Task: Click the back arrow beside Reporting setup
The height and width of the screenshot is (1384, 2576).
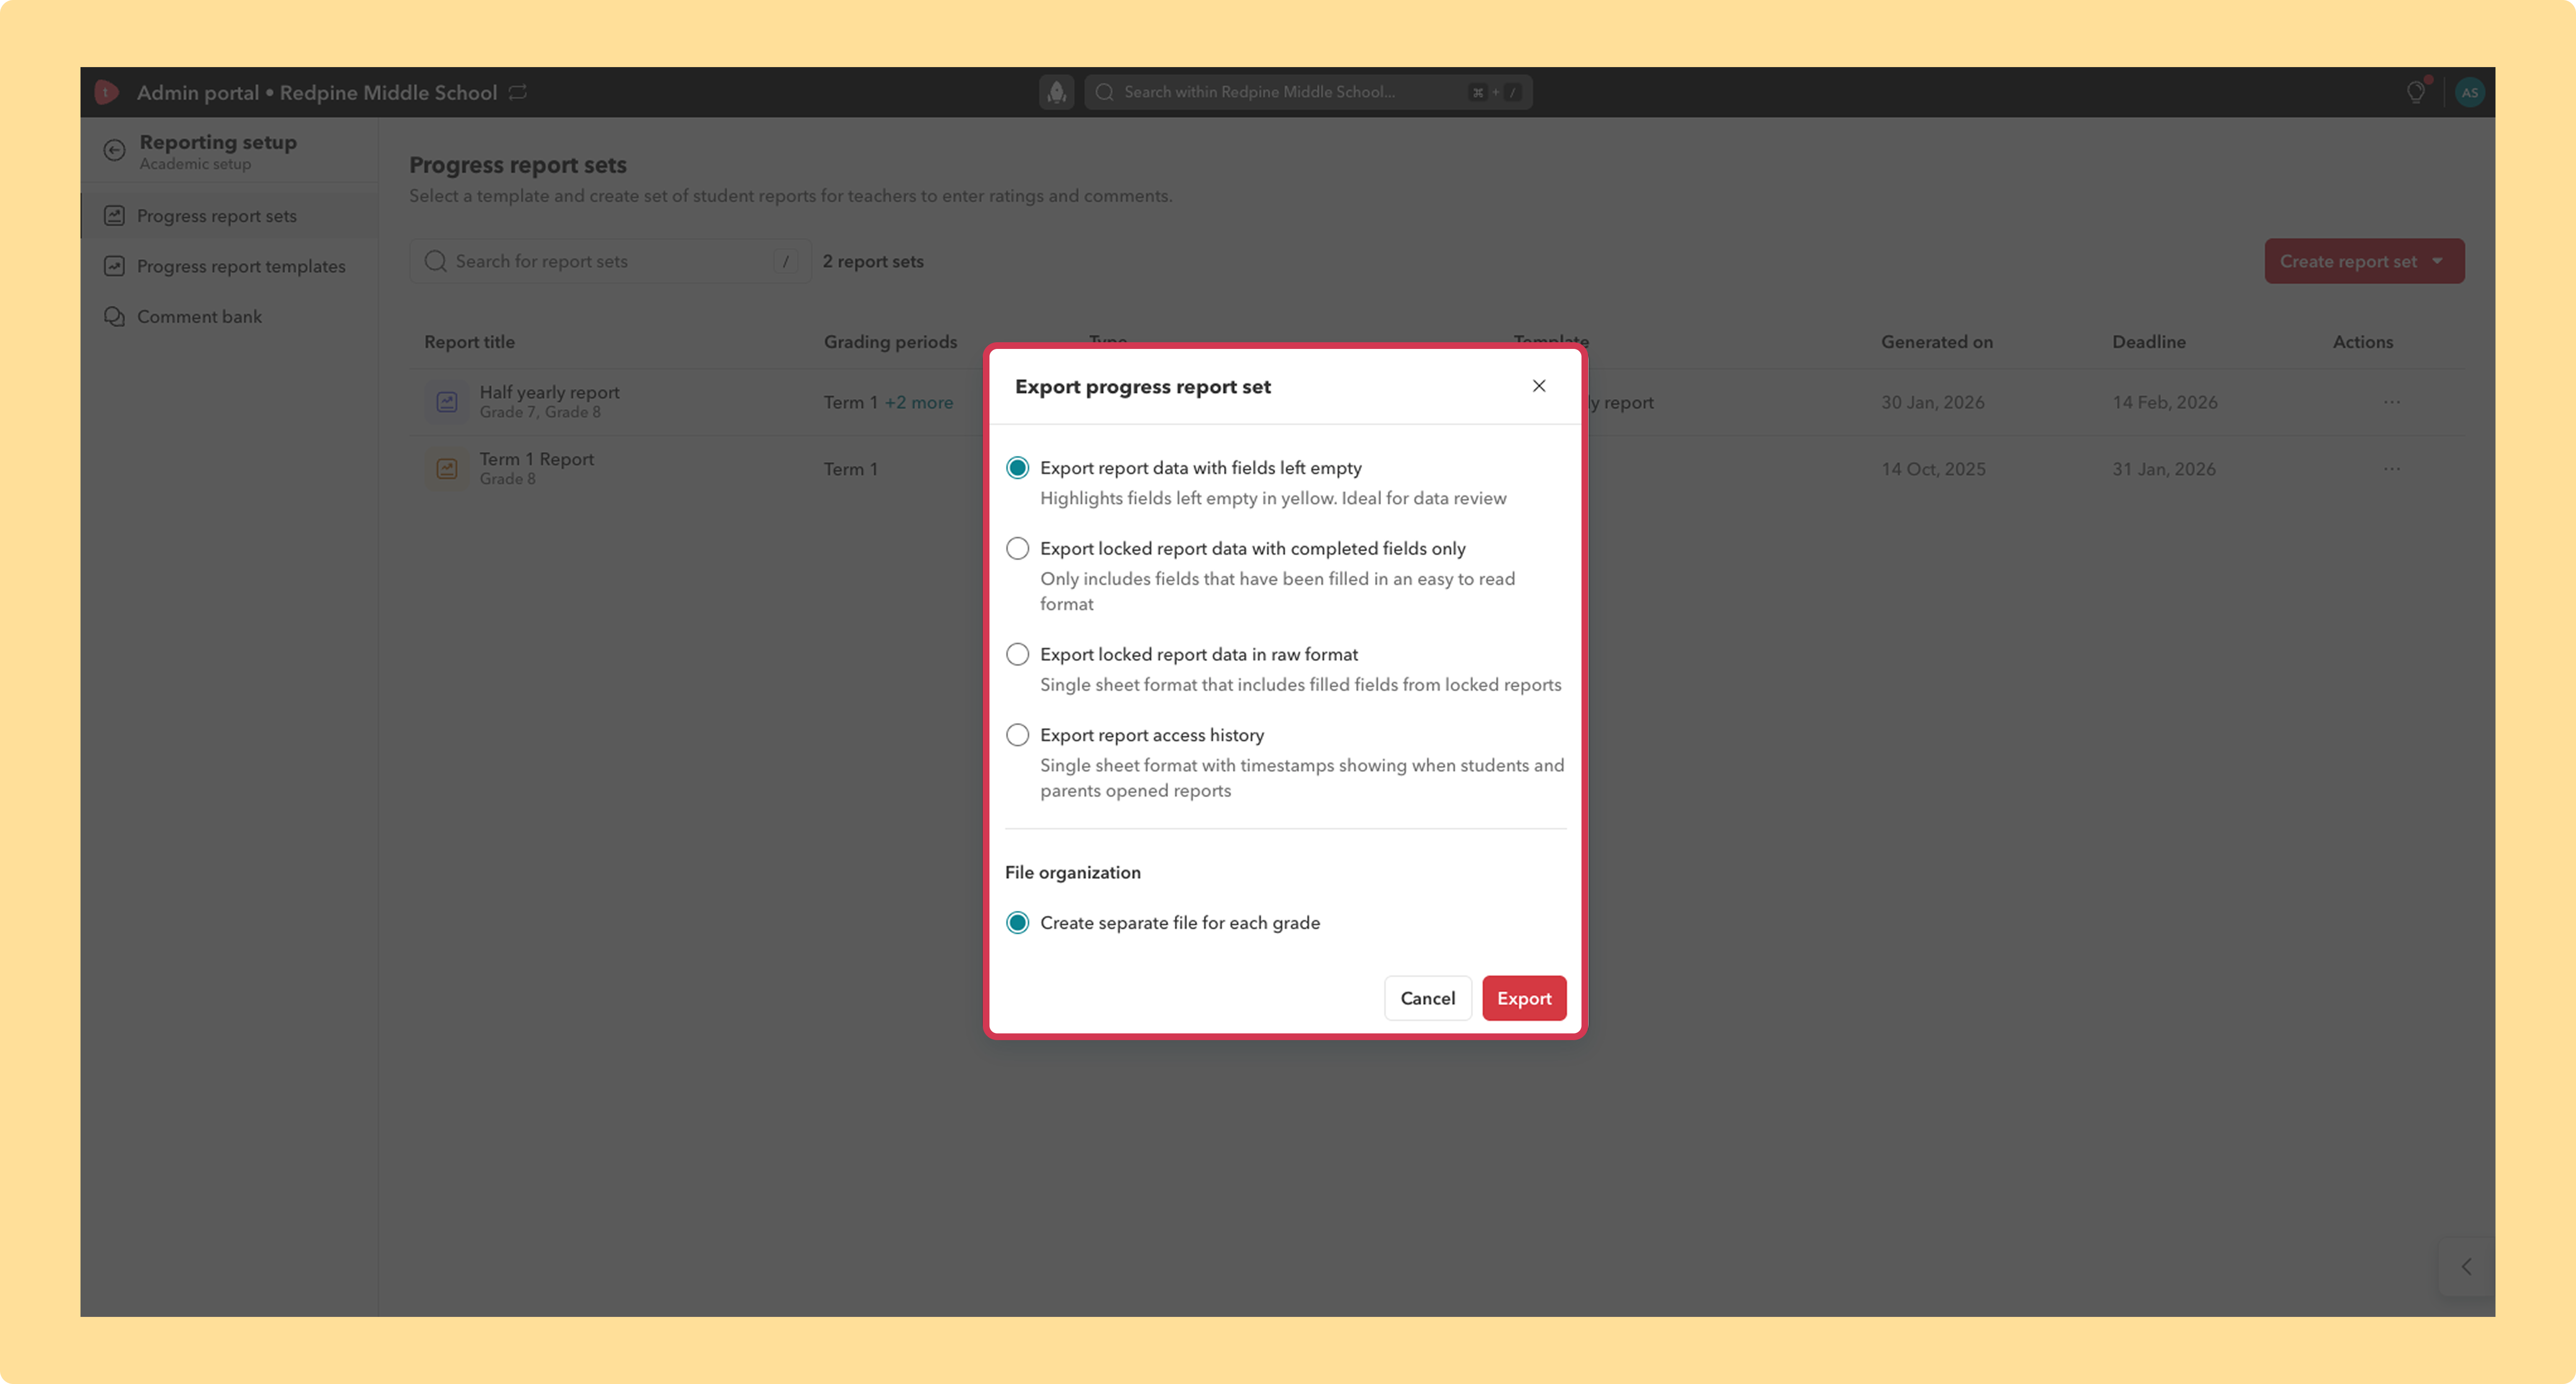Action: (114, 151)
